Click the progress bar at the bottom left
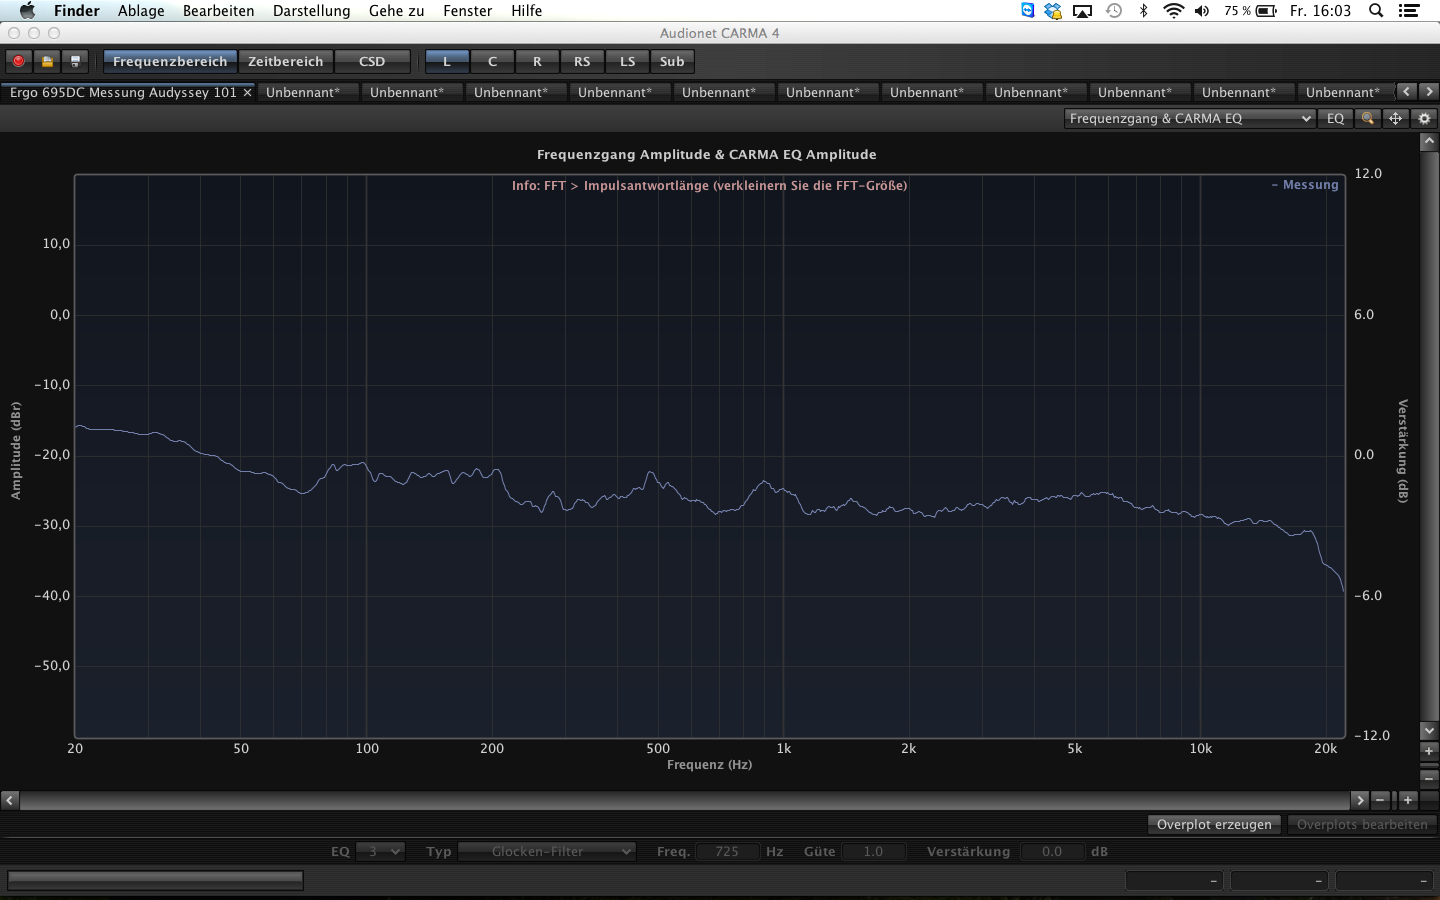Image resolution: width=1440 pixels, height=900 pixels. (x=155, y=880)
